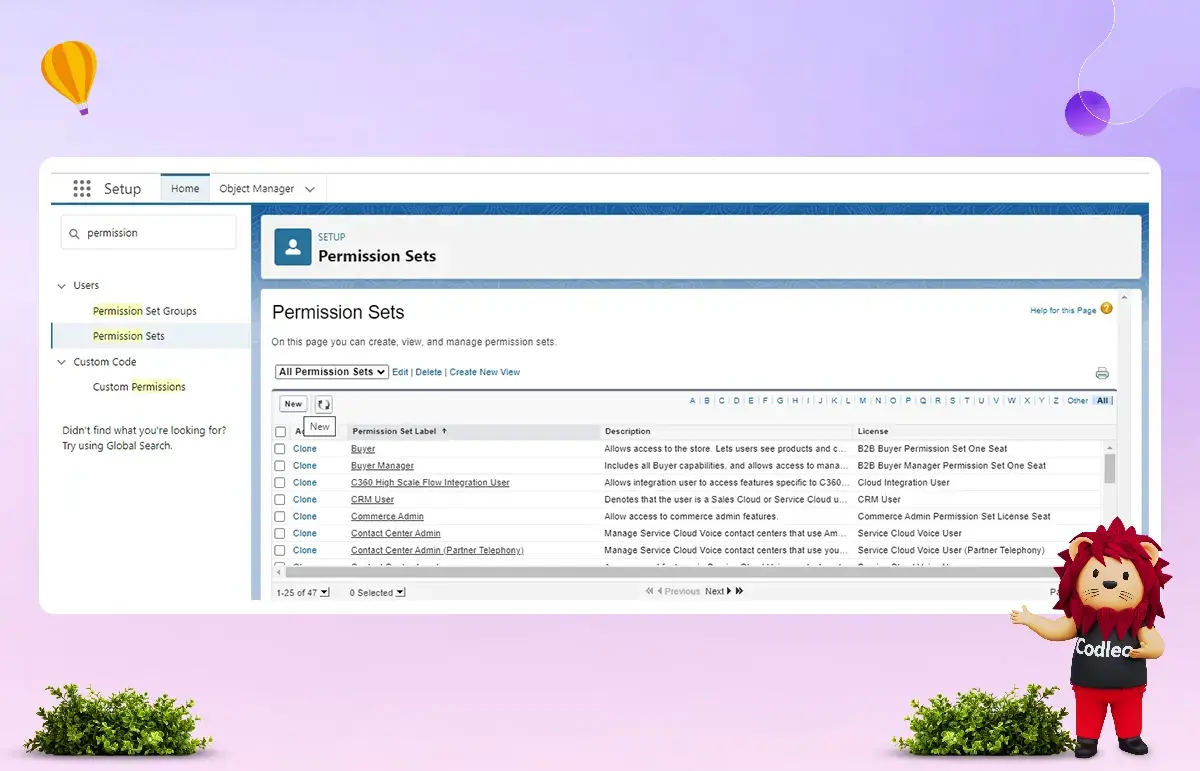Image resolution: width=1200 pixels, height=771 pixels.
Task: Click the New button
Action: tap(293, 404)
